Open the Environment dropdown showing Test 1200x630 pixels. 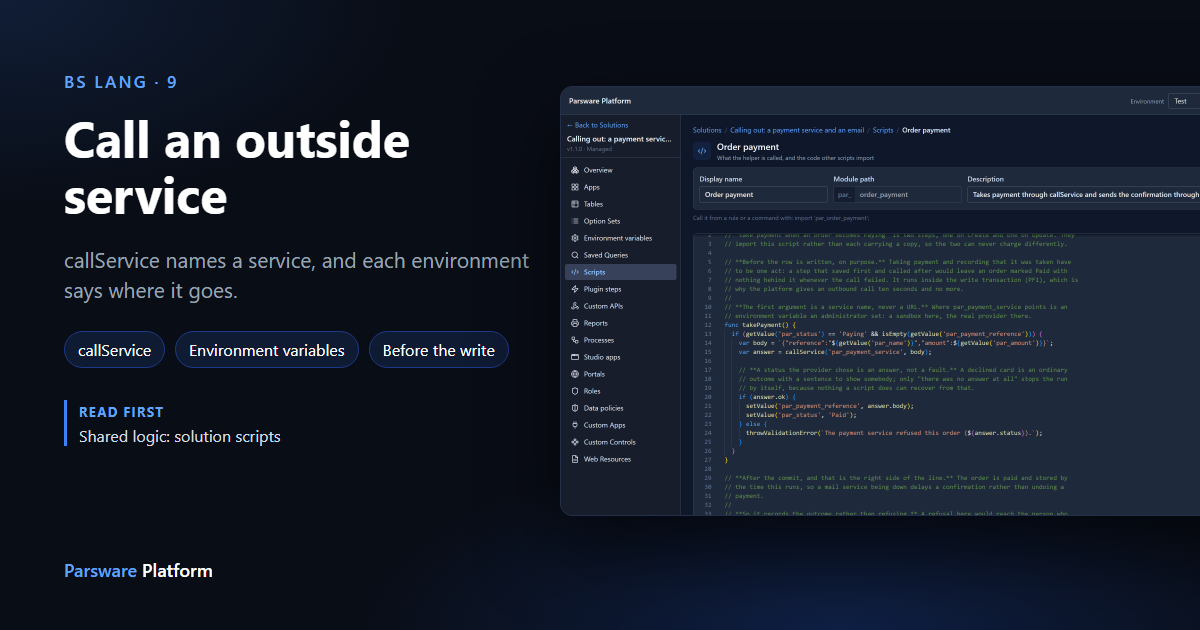pos(1184,101)
